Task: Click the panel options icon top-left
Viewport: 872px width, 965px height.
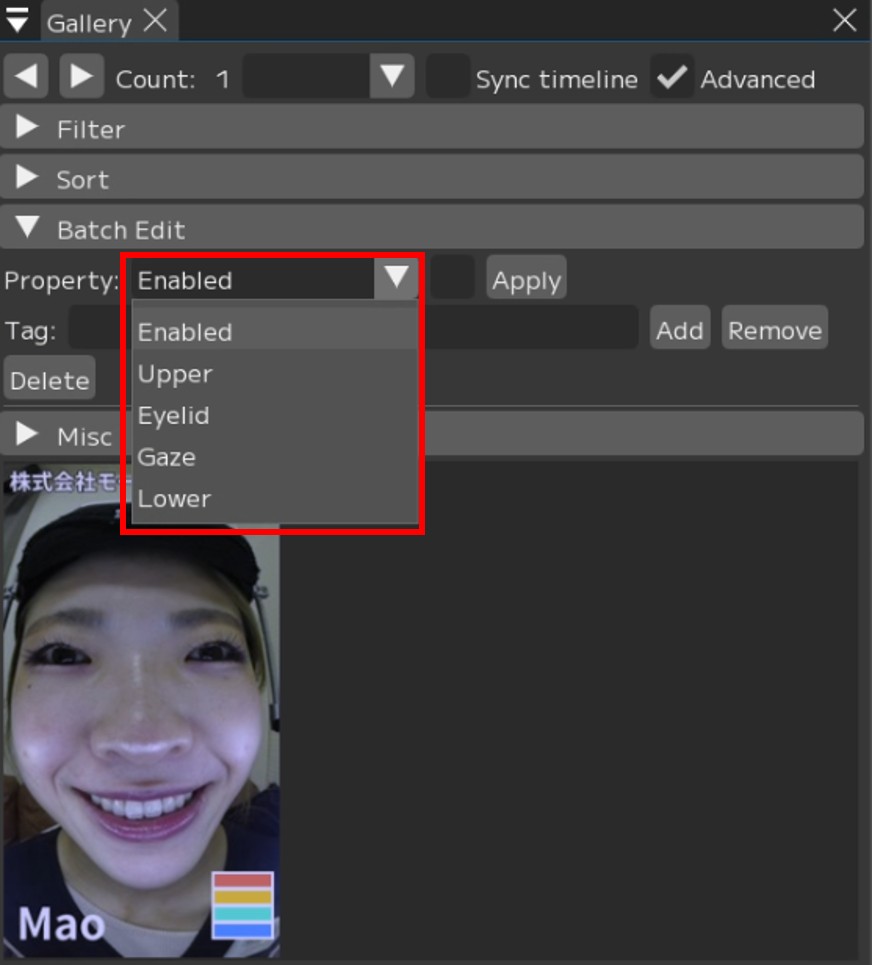Action: pyautogui.click(x=18, y=19)
